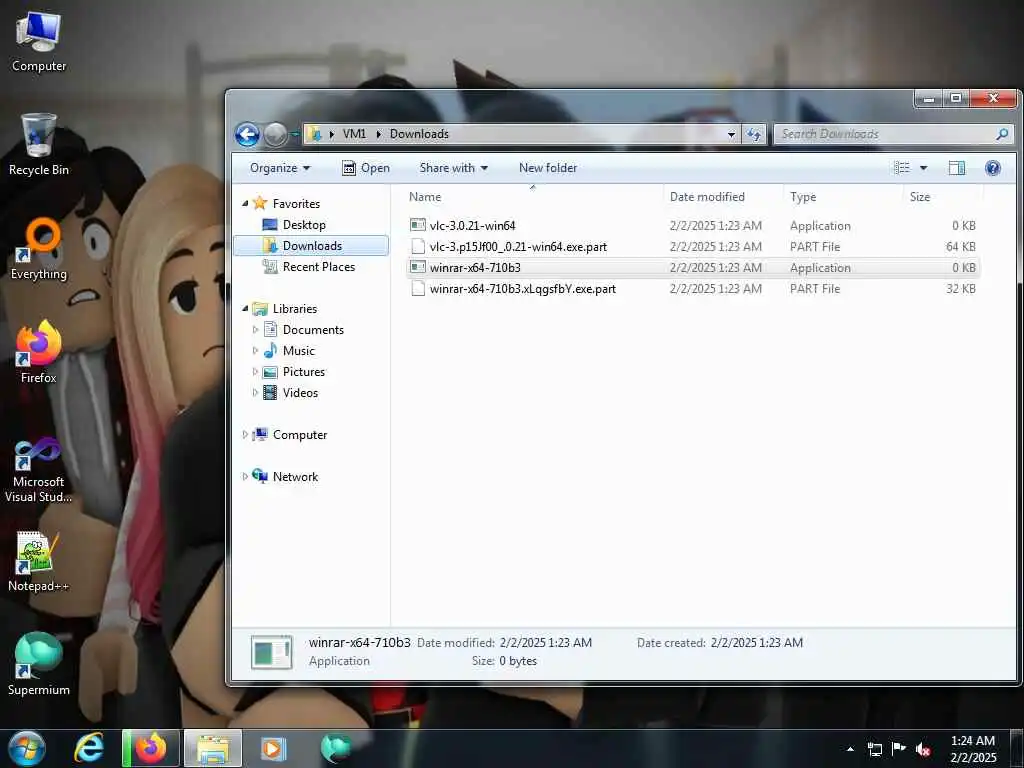Open the views dropdown arrow
Viewport: 1024px width, 768px height.
[x=923, y=168]
